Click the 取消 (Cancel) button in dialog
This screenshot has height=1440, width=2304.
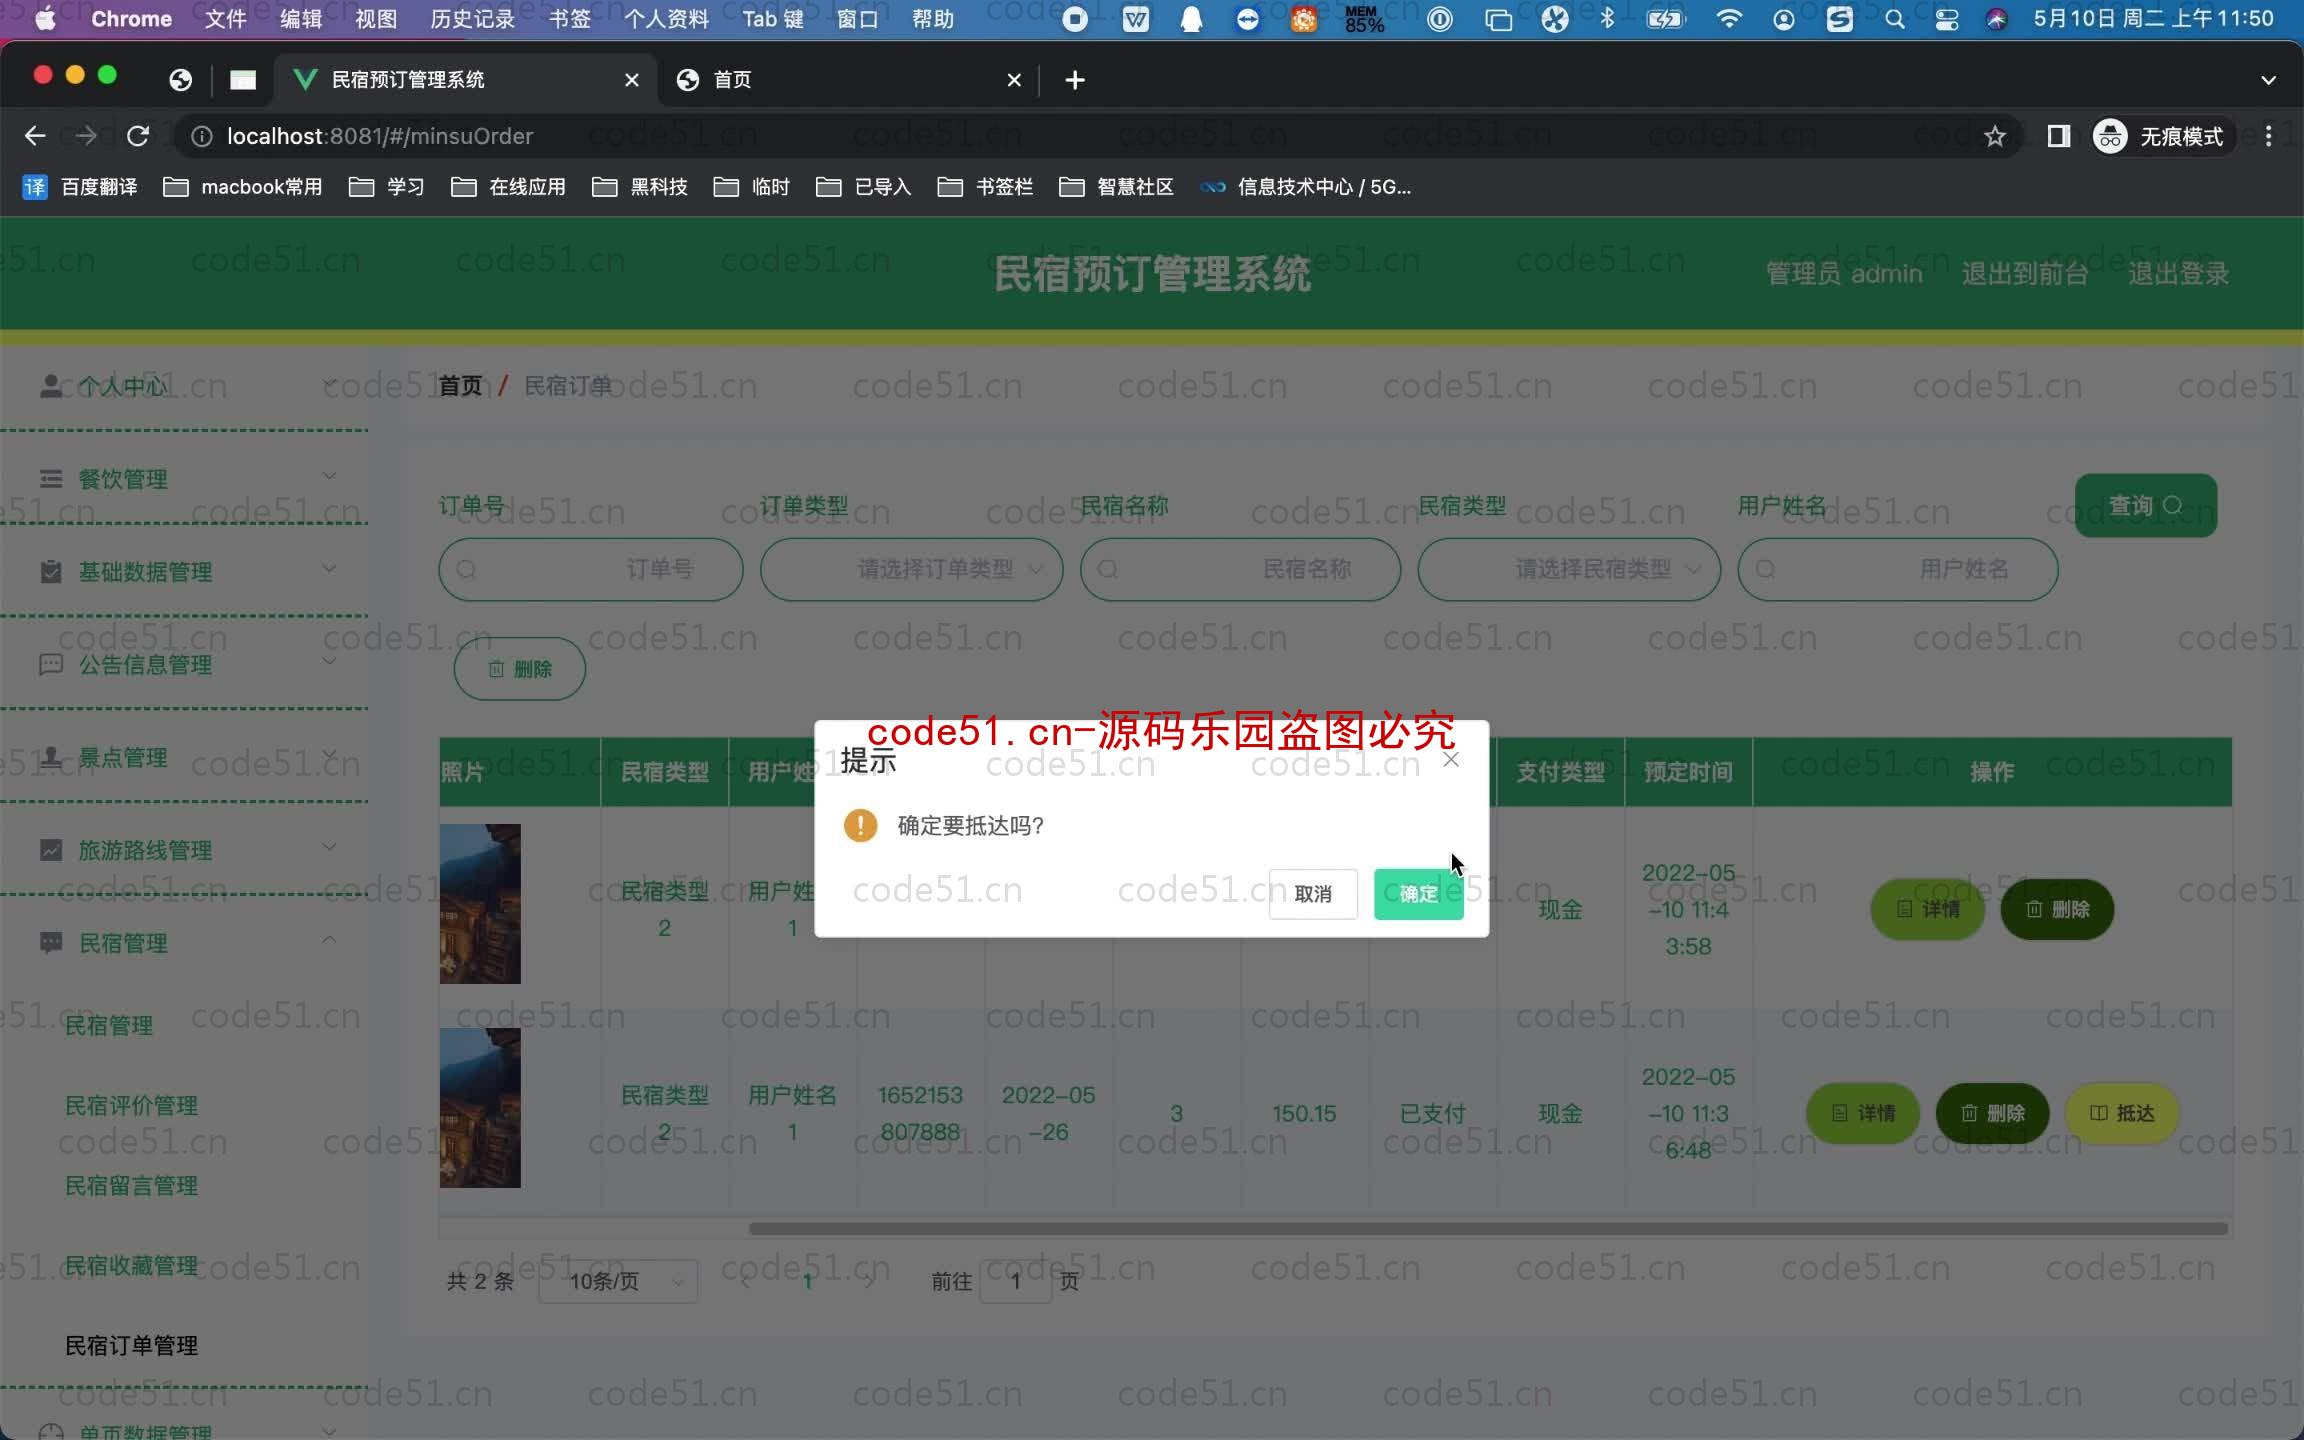[x=1310, y=893]
